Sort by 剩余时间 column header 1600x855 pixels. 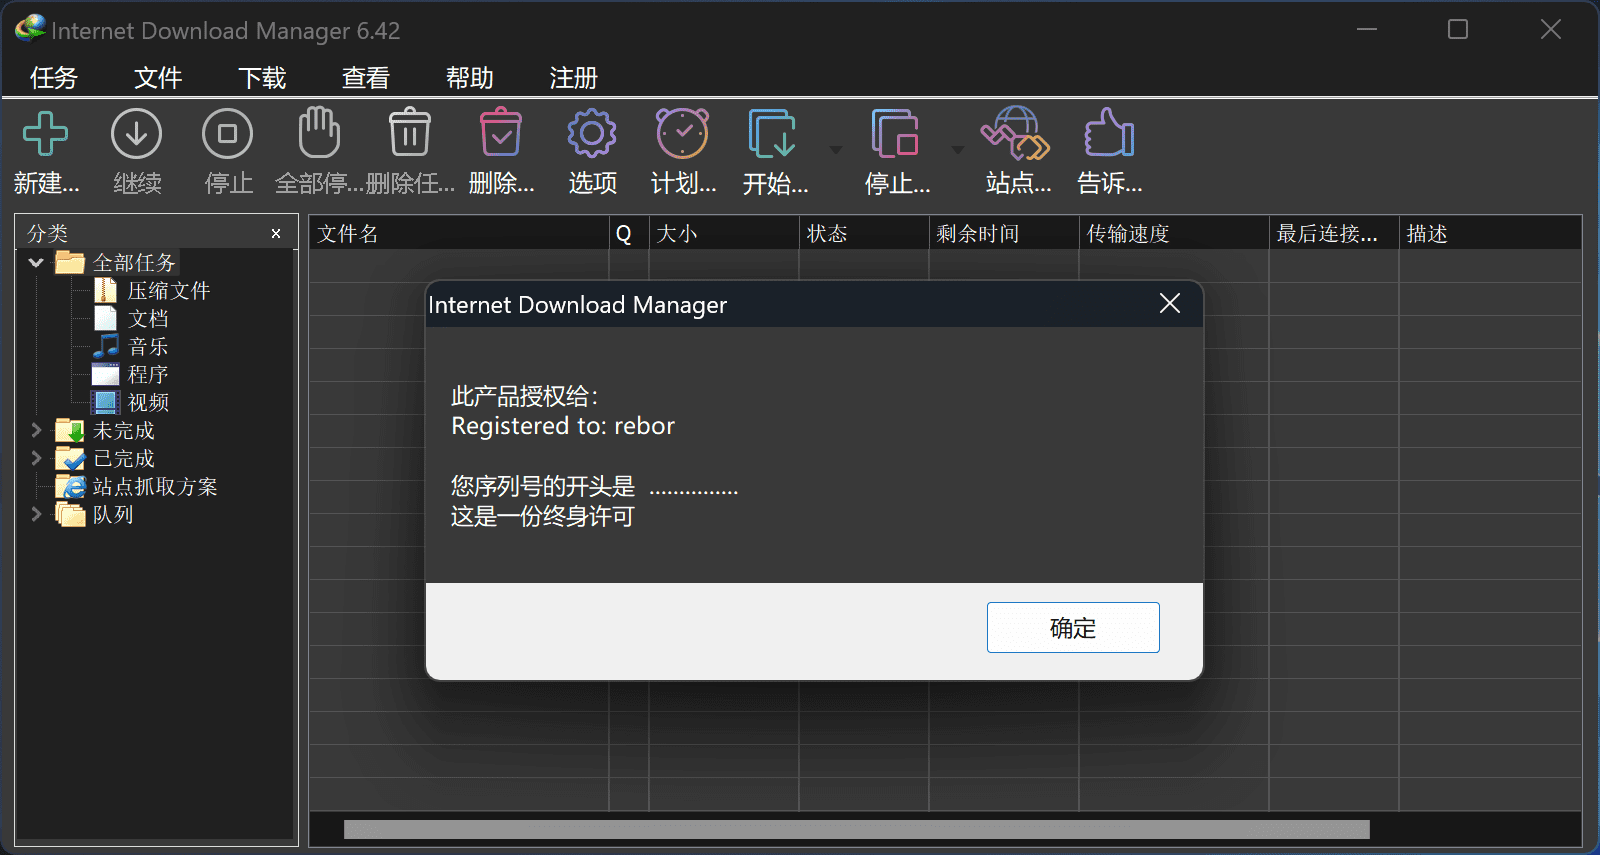pyautogui.click(x=1004, y=234)
